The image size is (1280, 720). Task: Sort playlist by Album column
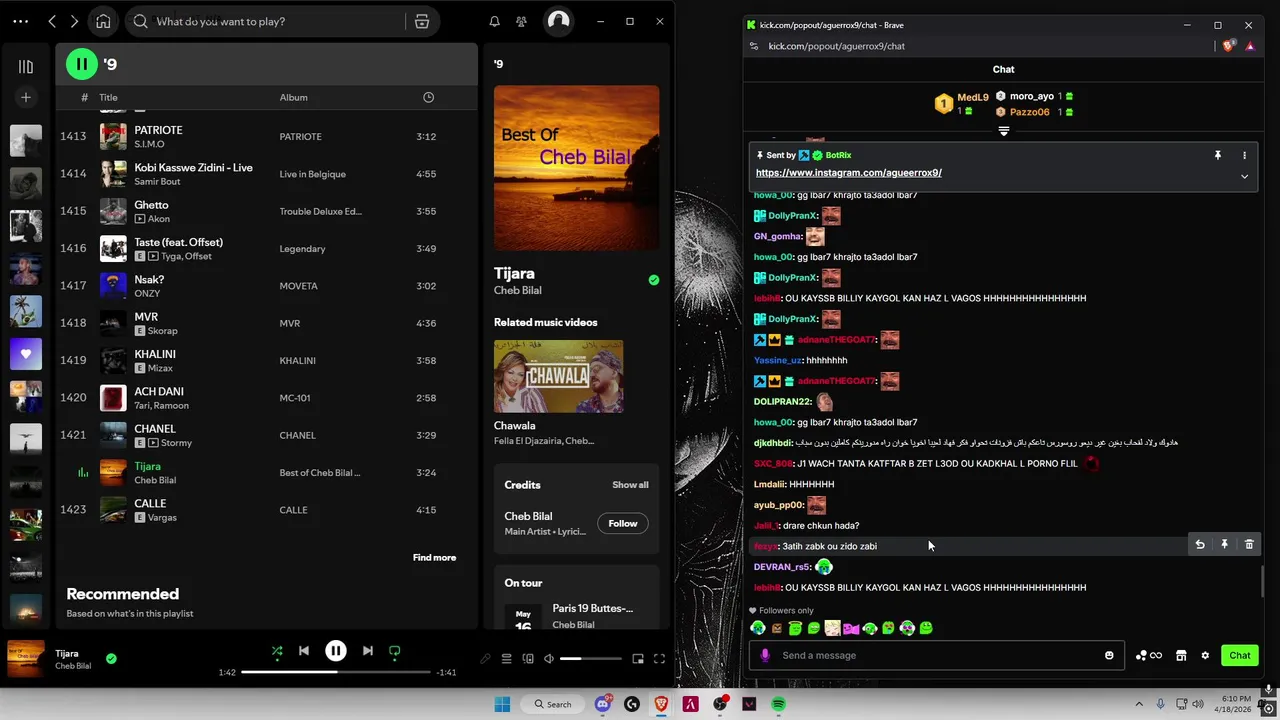tap(293, 97)
